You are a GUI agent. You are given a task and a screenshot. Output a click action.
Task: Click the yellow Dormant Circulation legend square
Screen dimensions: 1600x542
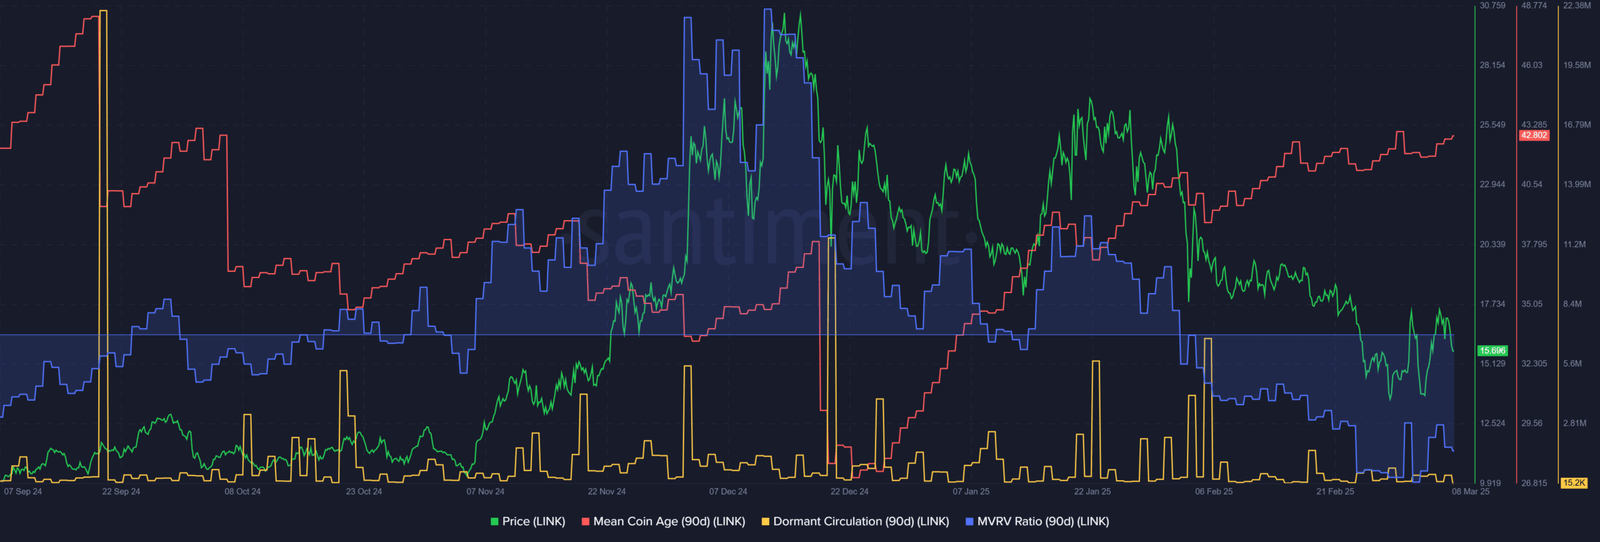(766, 522)
